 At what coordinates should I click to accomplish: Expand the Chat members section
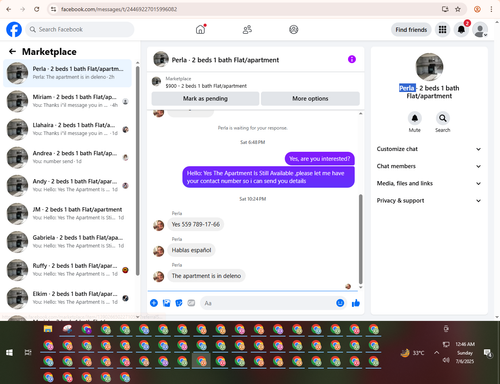pos(429,166)
